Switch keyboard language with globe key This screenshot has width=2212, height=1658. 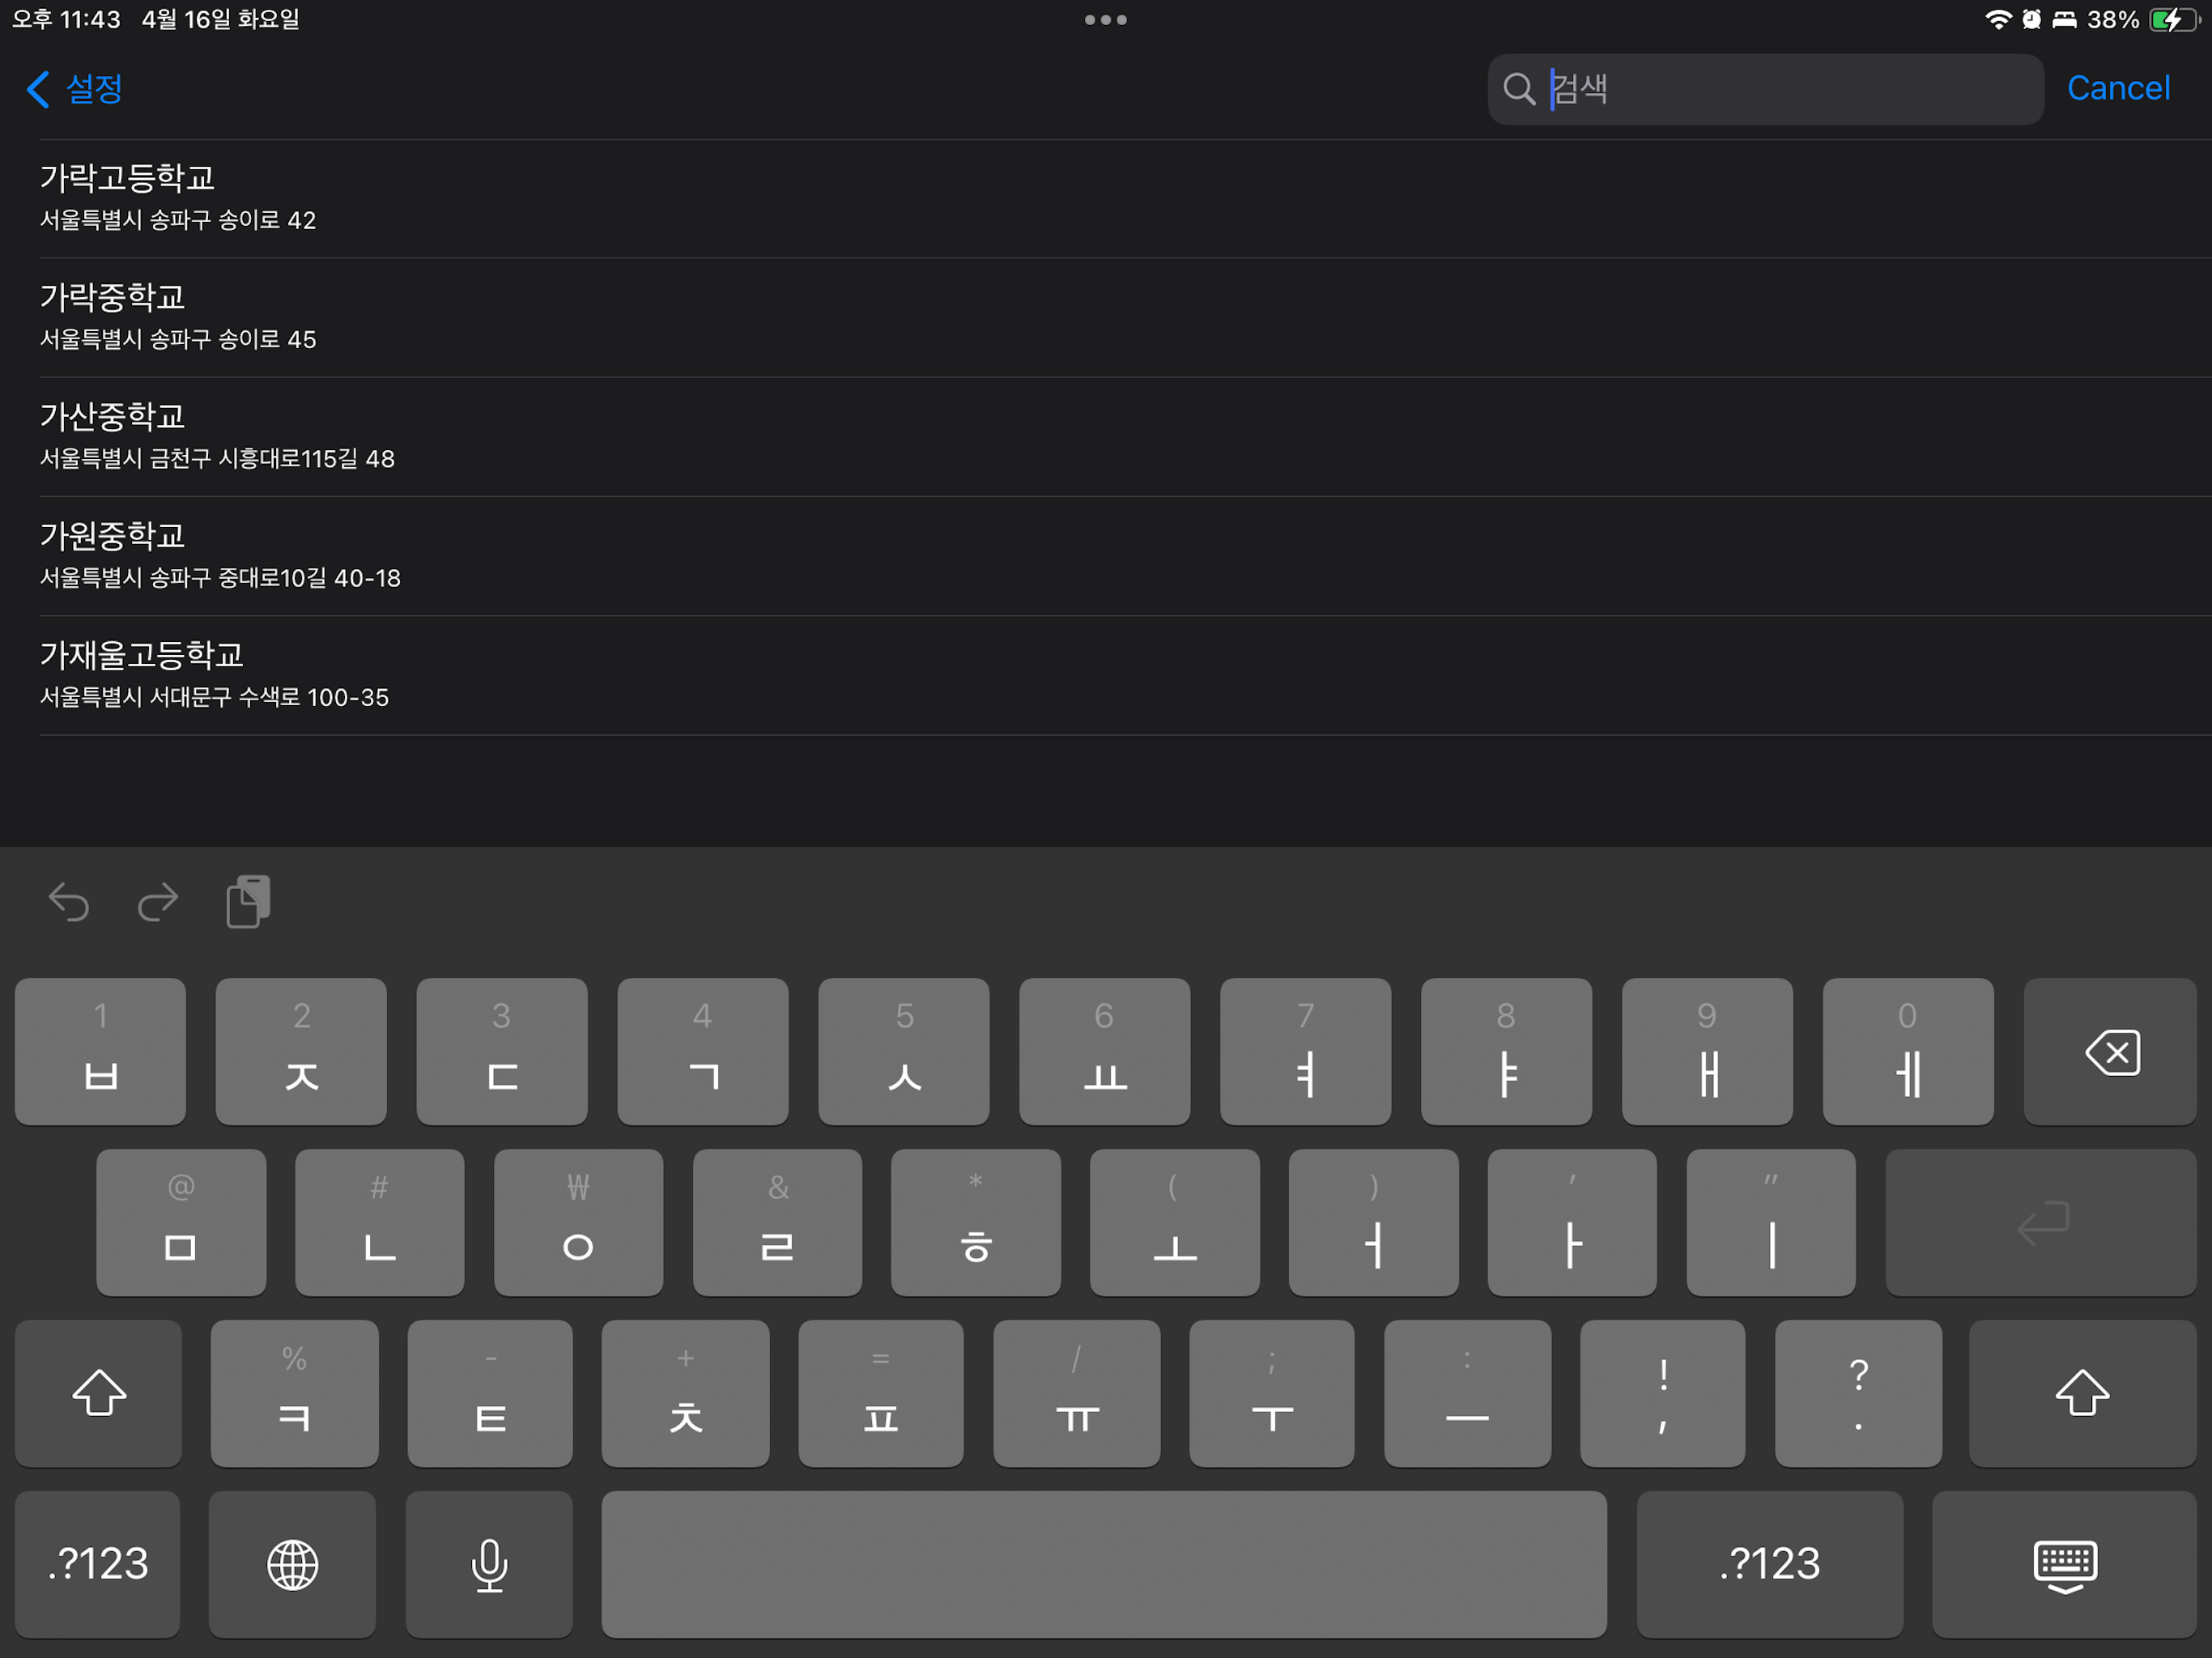coord(292,1564)
